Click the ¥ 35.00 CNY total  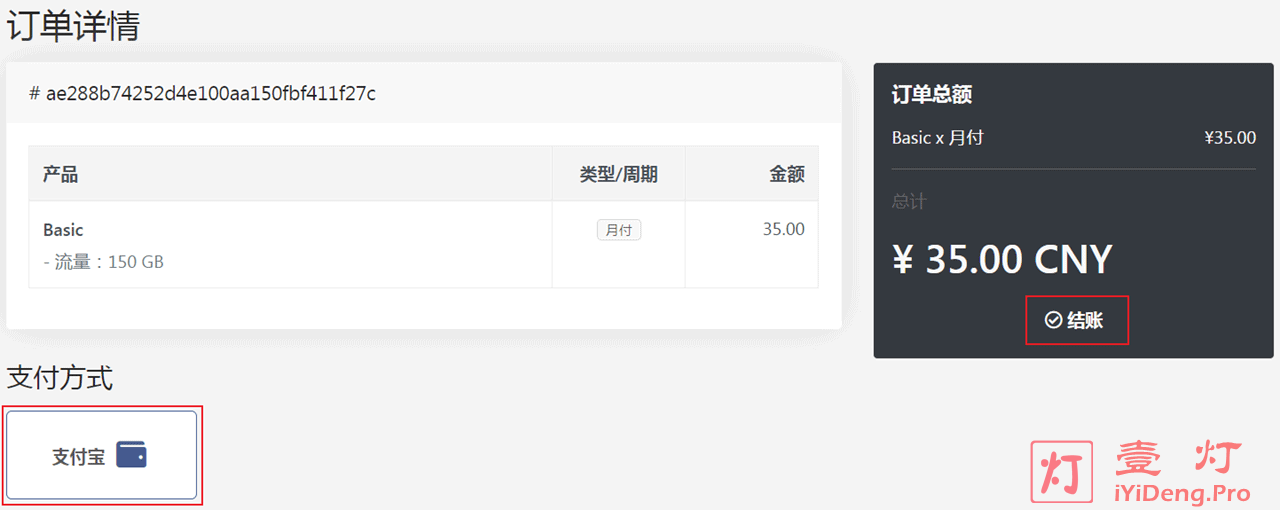tap(1002, 259)
